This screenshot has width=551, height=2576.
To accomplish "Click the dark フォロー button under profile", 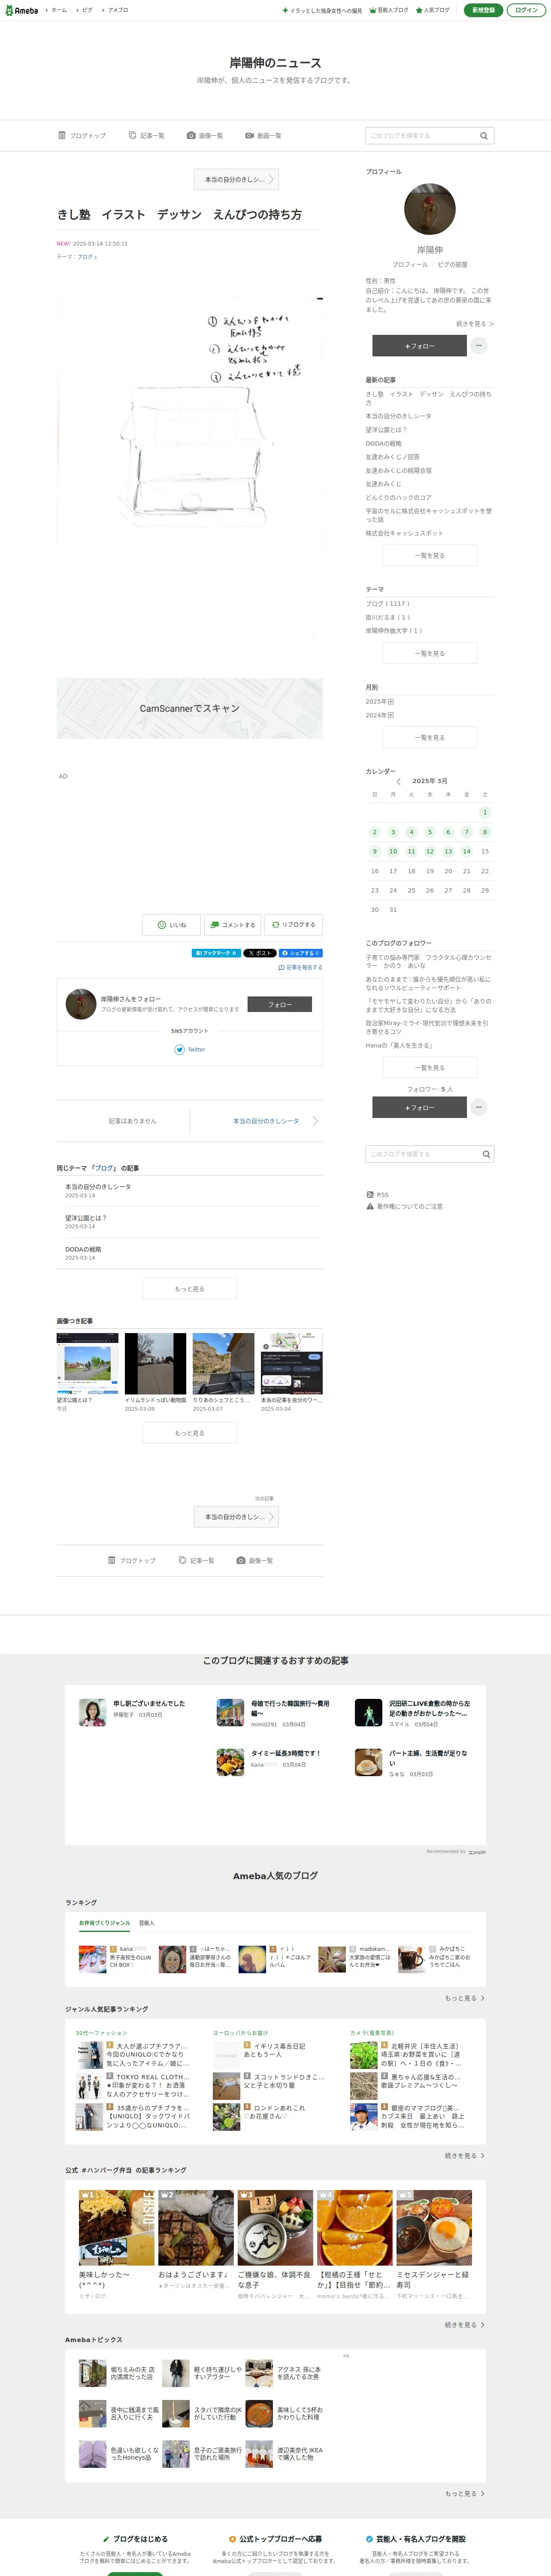I will (x=419, y=346).
